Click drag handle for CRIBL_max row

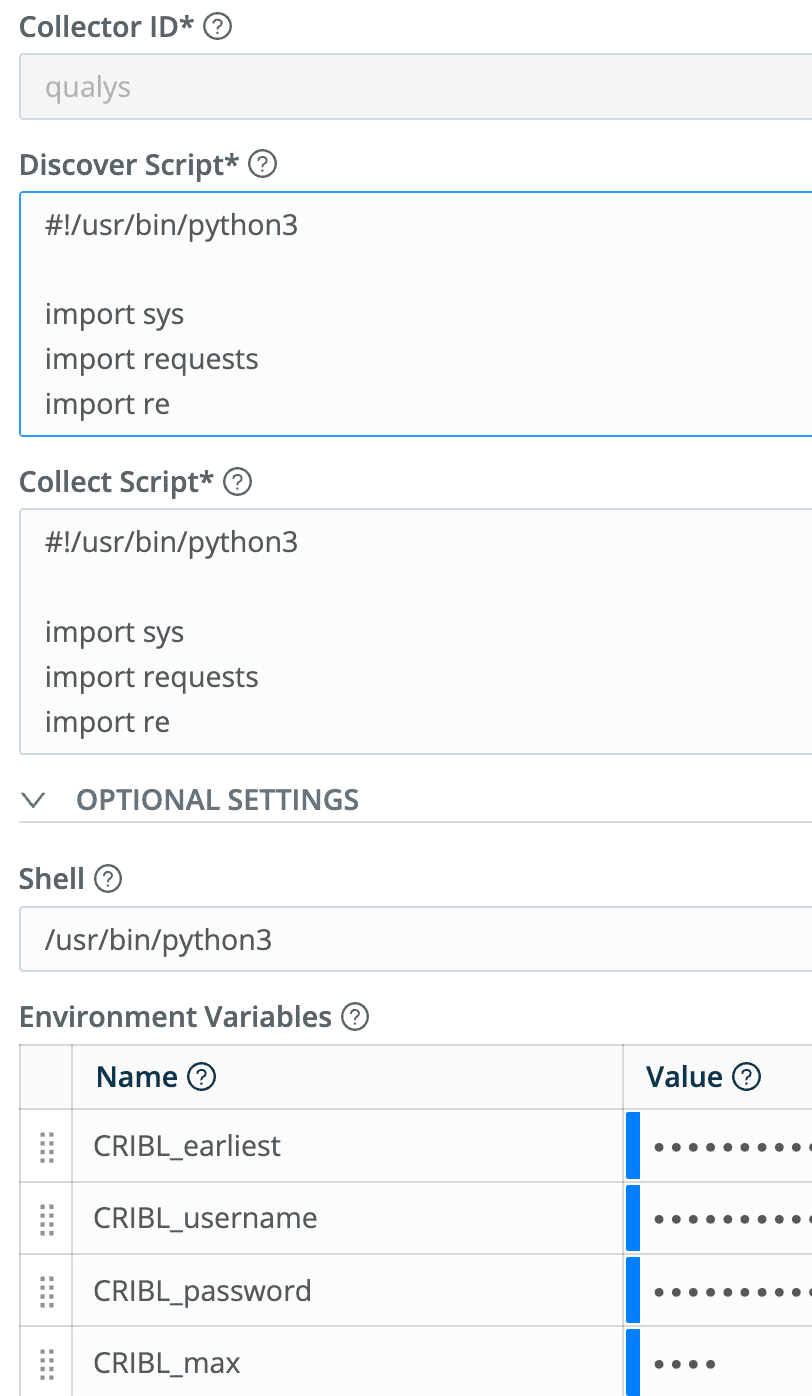pyautogui.click(x=46, y=1363)
